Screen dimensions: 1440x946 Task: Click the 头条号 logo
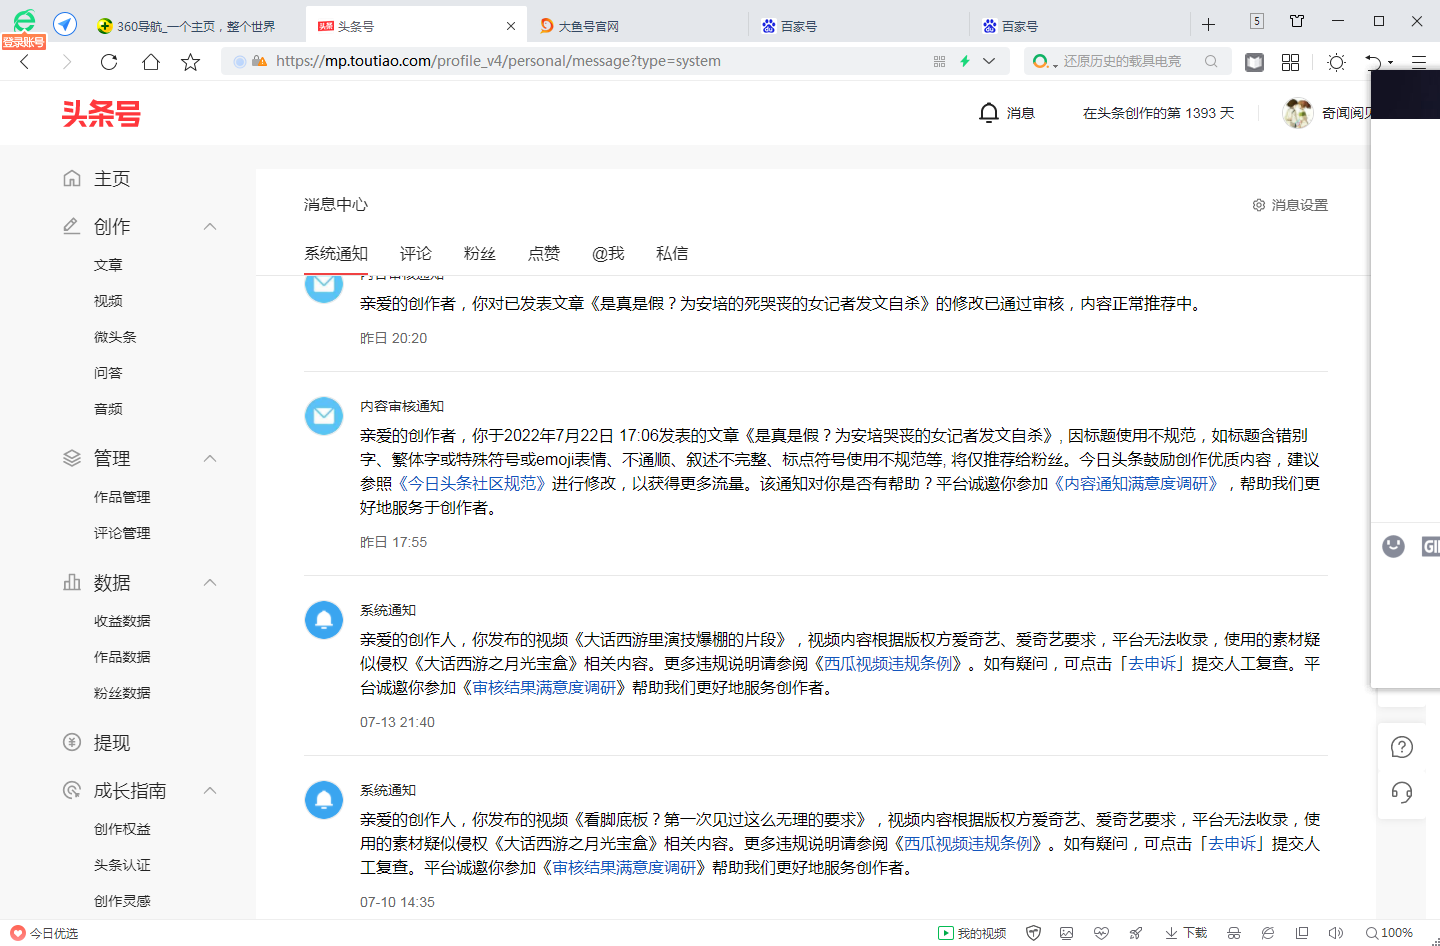pyautogui.click(x=101, y=114)
